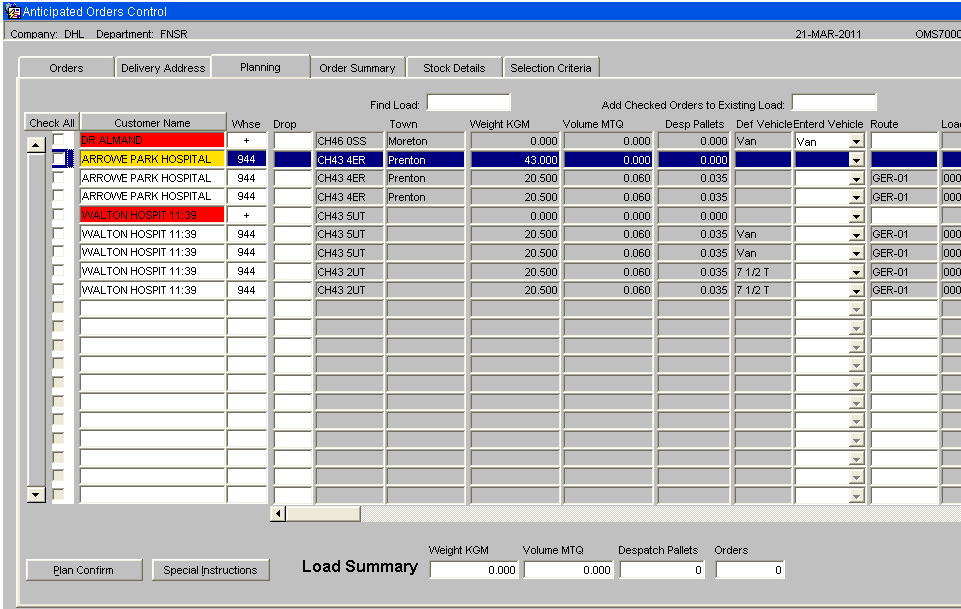This screenshot has width=961, height=609.
Task: Click the horizontal scrollbar thumb
Action: click(323, 513)
